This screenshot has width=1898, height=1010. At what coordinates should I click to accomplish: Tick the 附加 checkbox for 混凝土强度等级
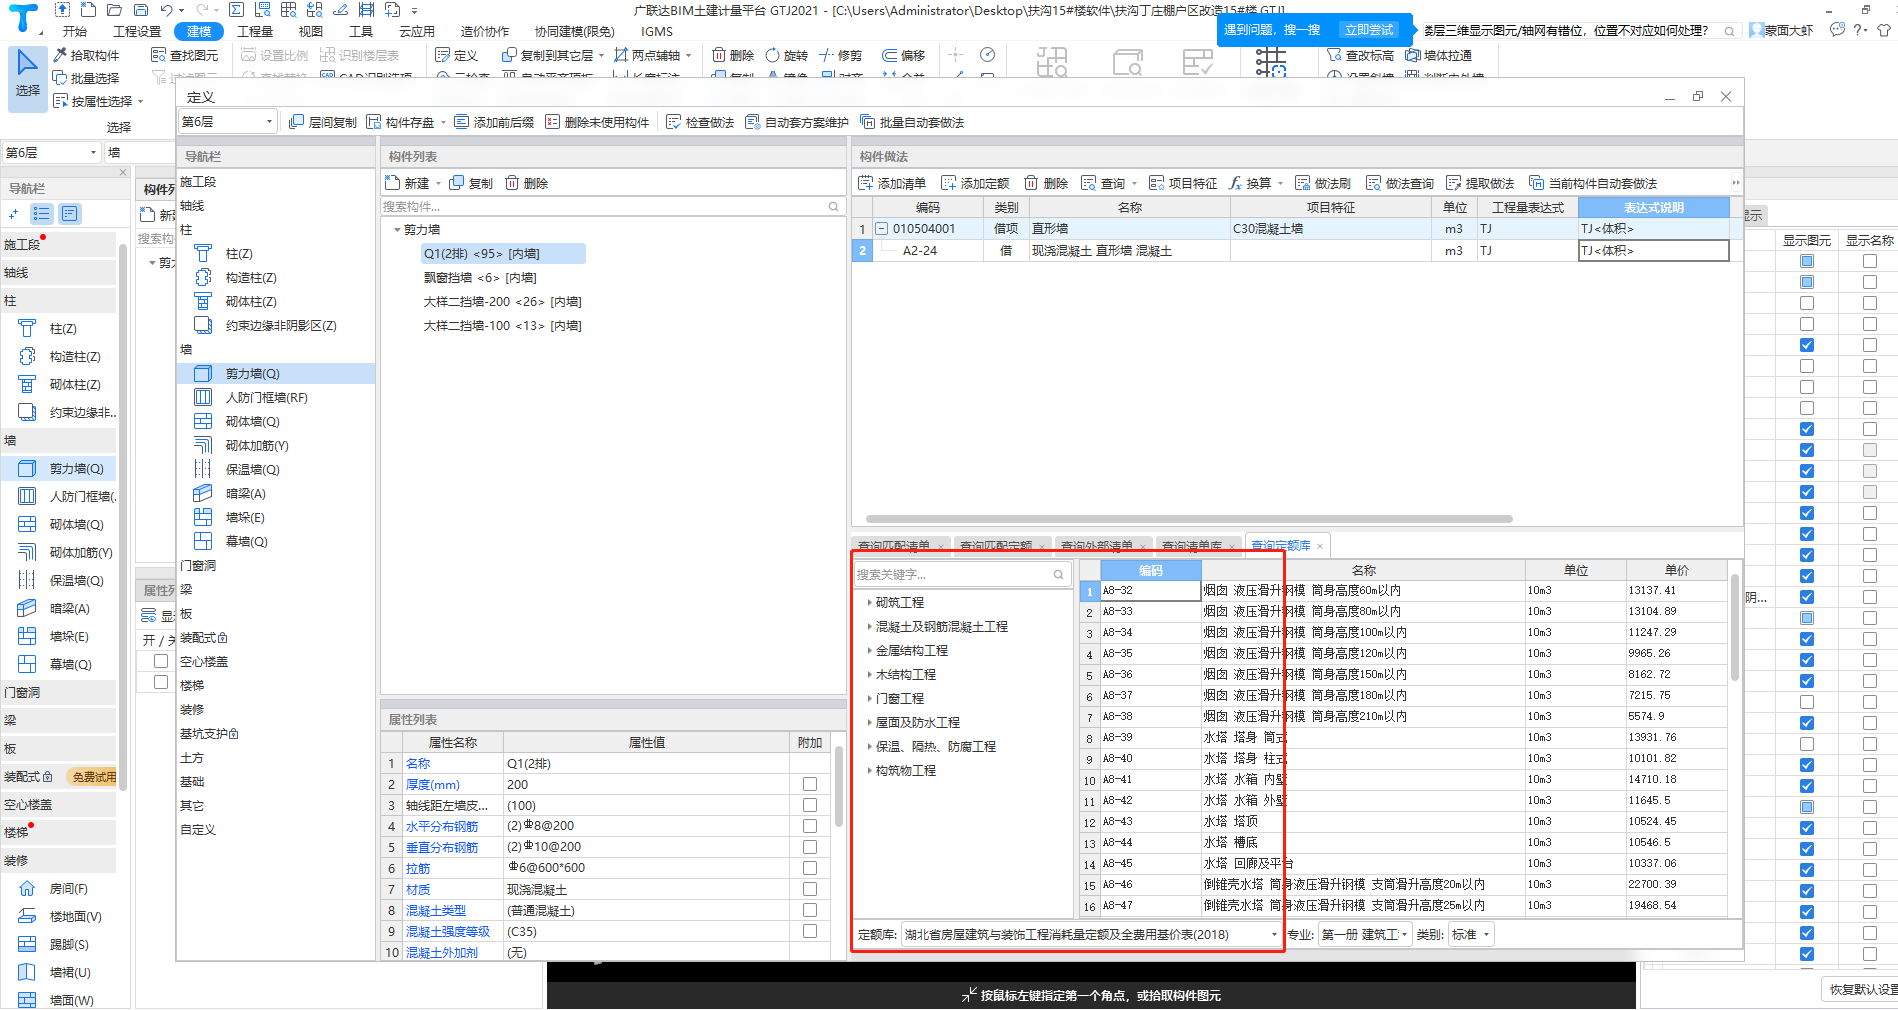(x=809, y=931)
